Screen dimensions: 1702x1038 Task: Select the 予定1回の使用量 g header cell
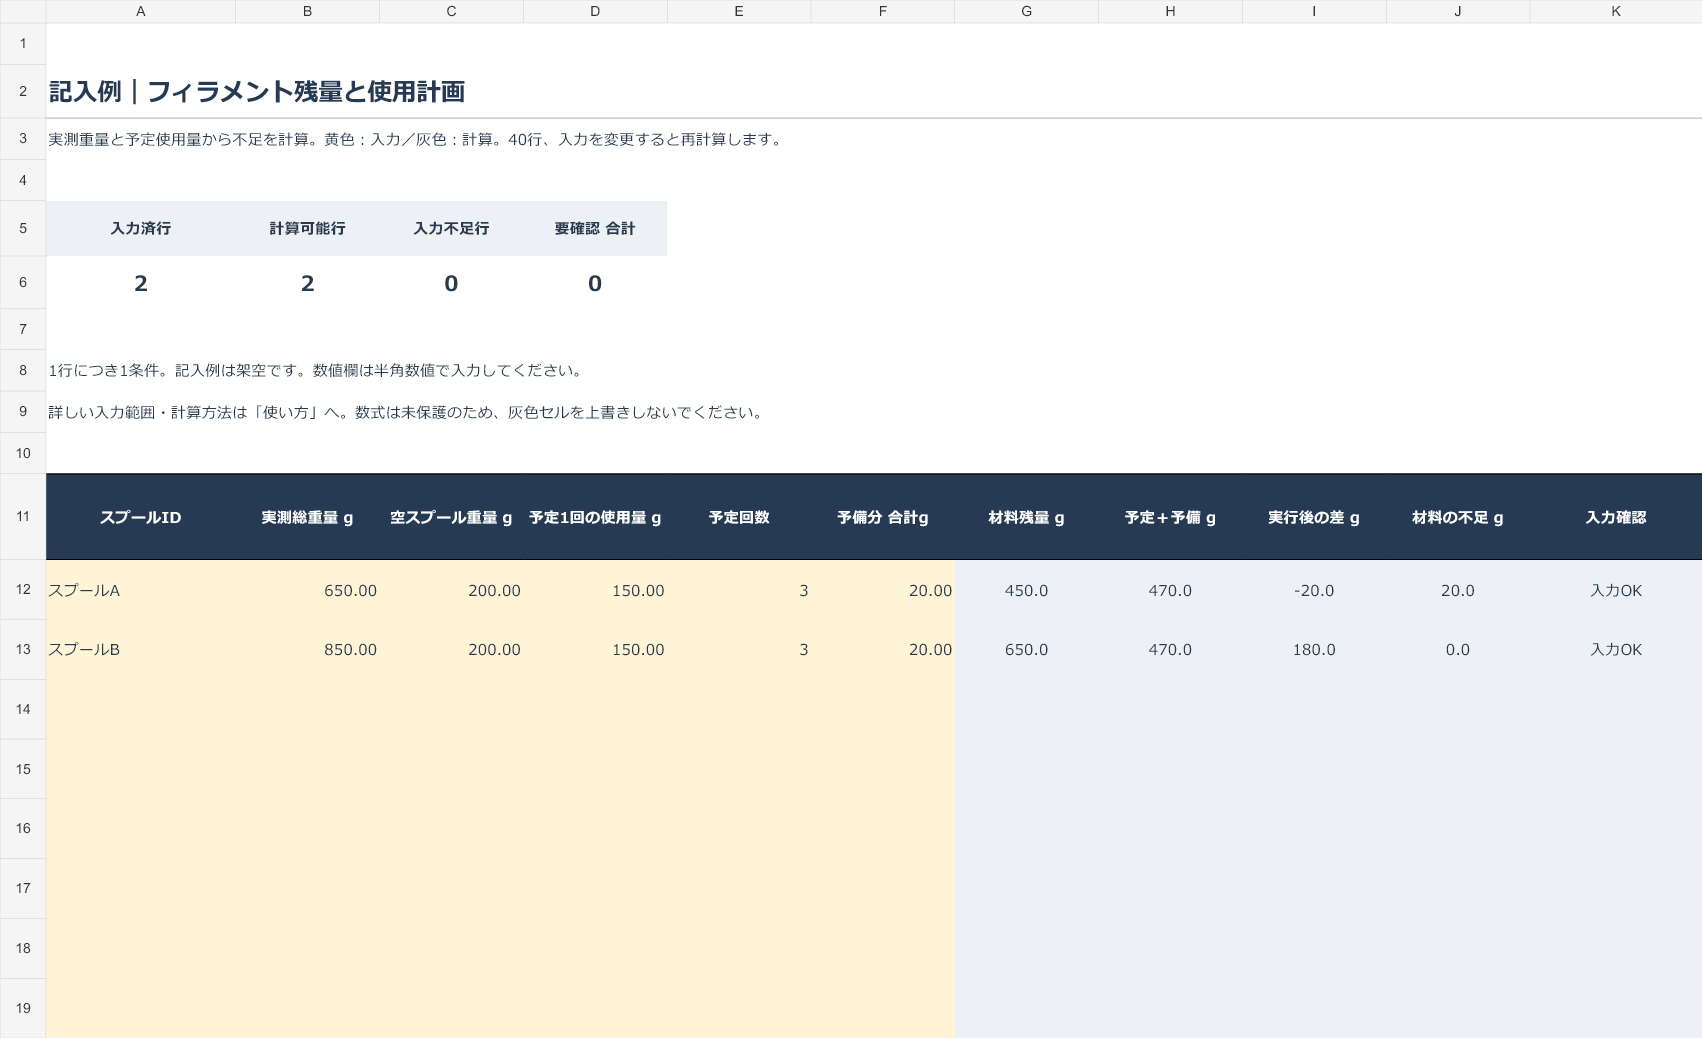click(x=595, y=517)
